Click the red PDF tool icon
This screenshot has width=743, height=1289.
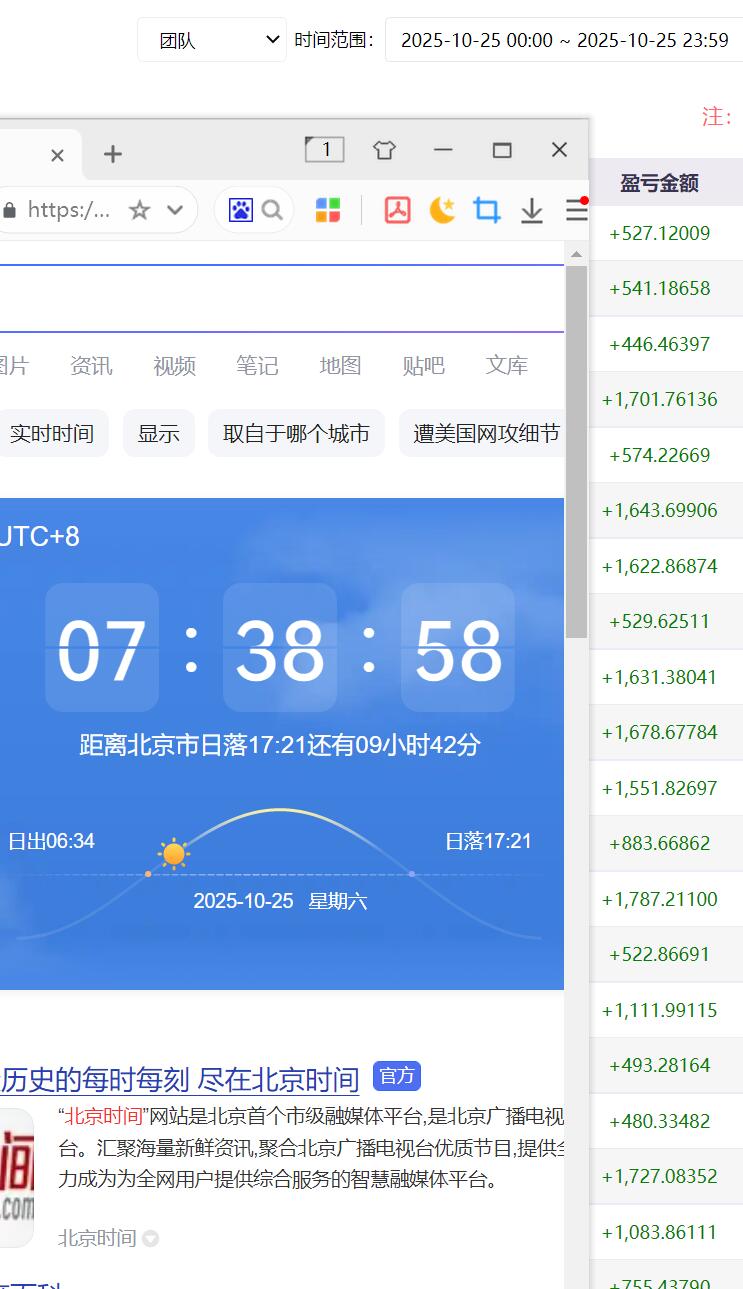coord(398,210)
